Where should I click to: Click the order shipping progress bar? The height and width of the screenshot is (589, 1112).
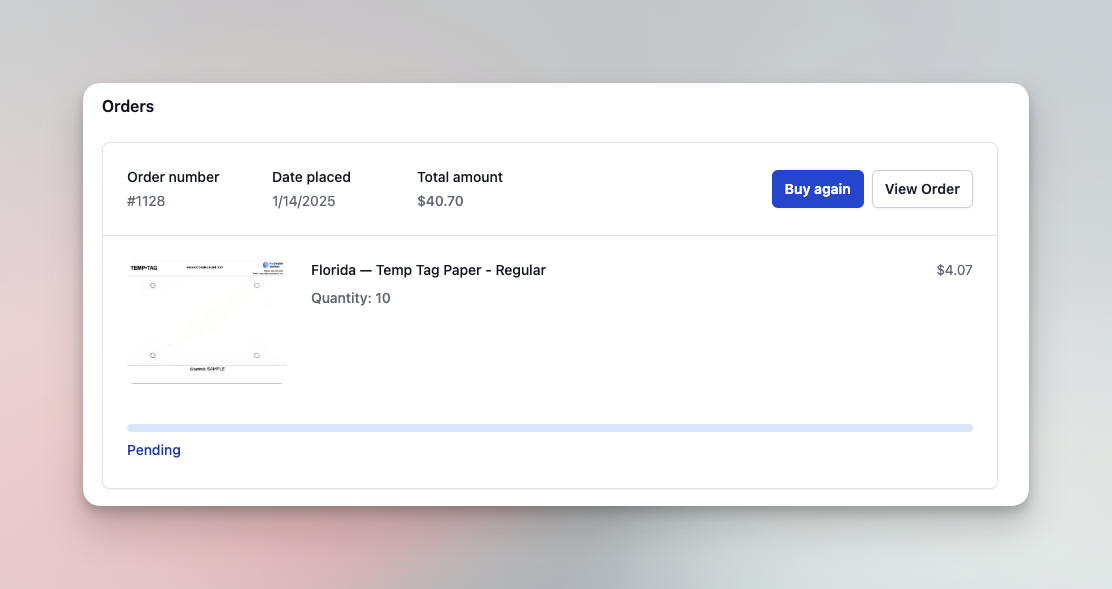(549, 427)
